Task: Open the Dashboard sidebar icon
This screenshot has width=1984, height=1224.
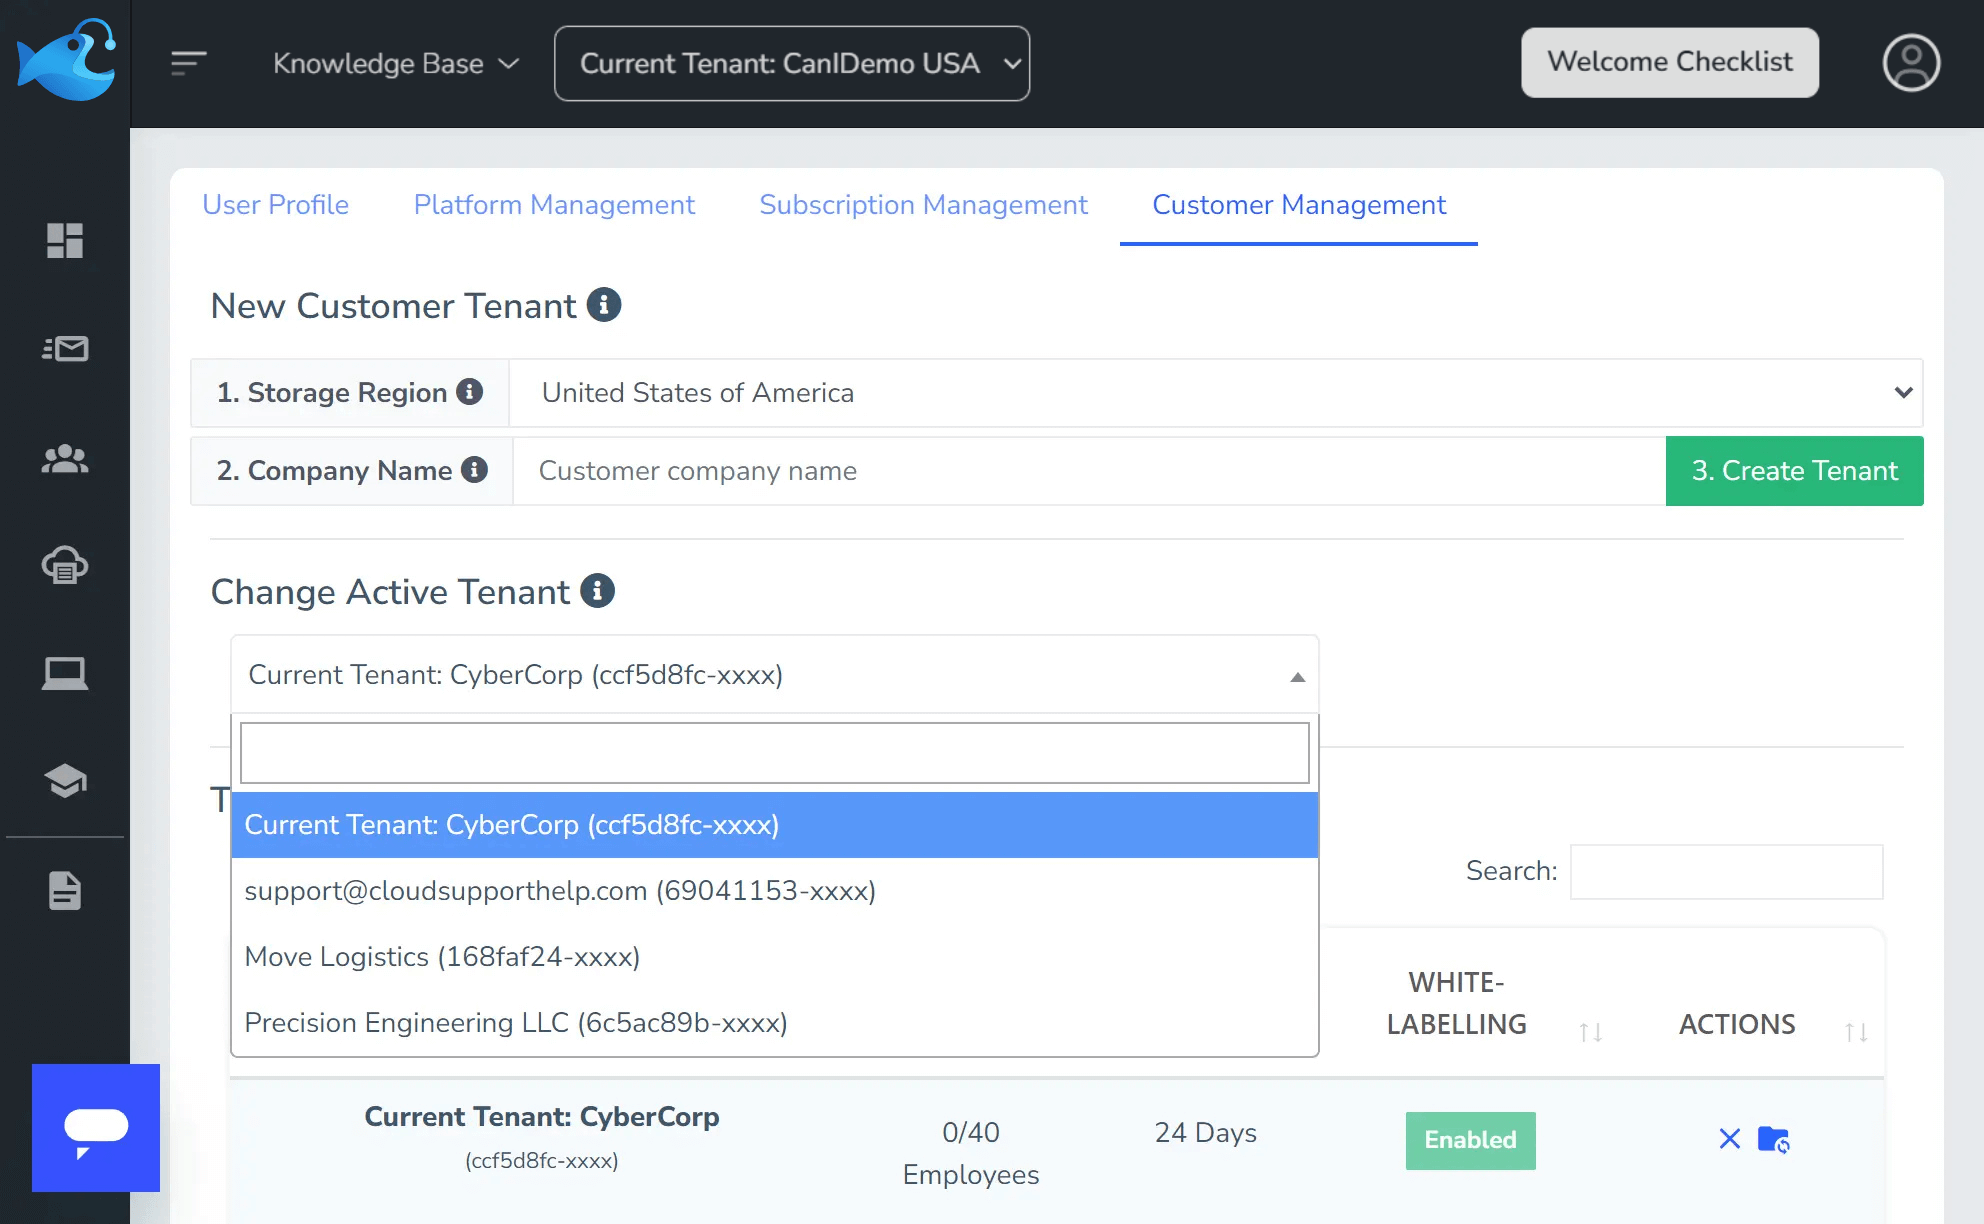Action: click(64, 241)
